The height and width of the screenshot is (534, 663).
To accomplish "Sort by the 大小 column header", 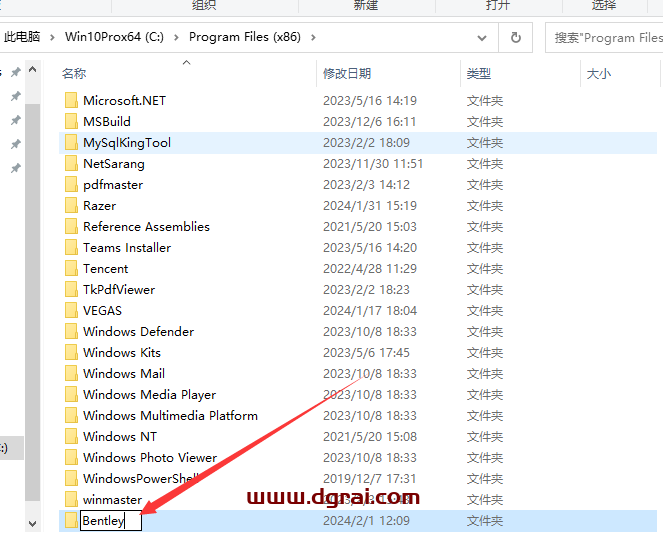I will (599, 74).
